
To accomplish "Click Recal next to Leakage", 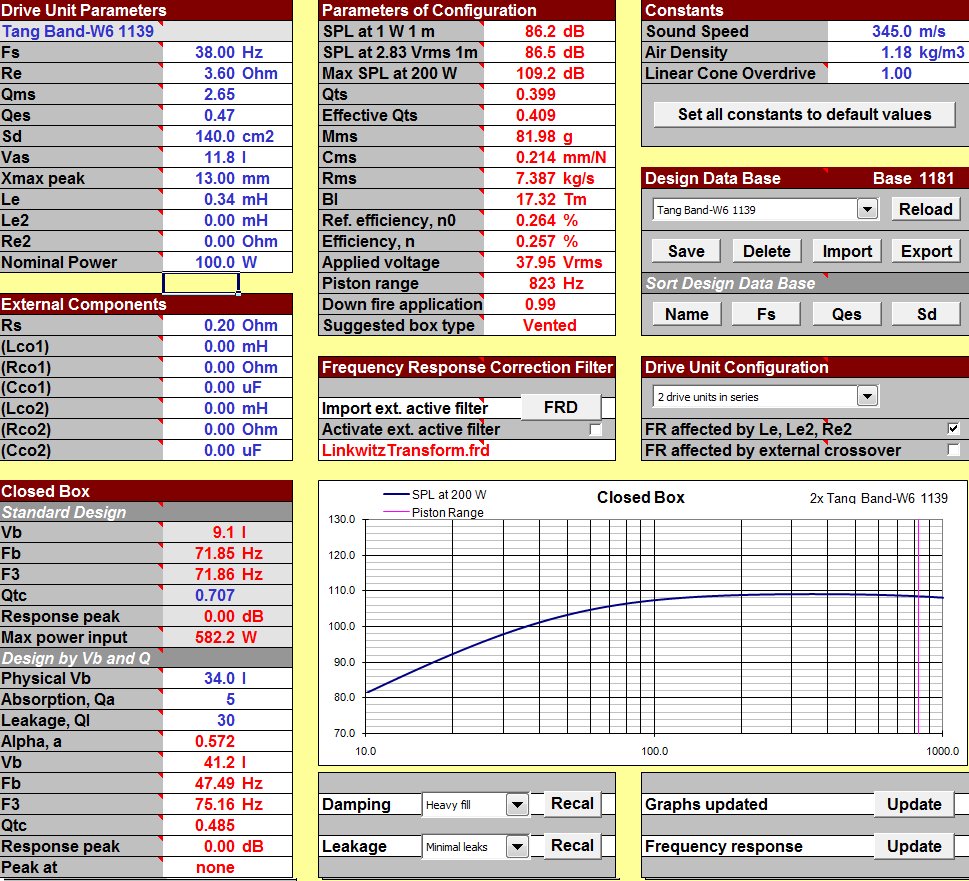I will (572, 845).
